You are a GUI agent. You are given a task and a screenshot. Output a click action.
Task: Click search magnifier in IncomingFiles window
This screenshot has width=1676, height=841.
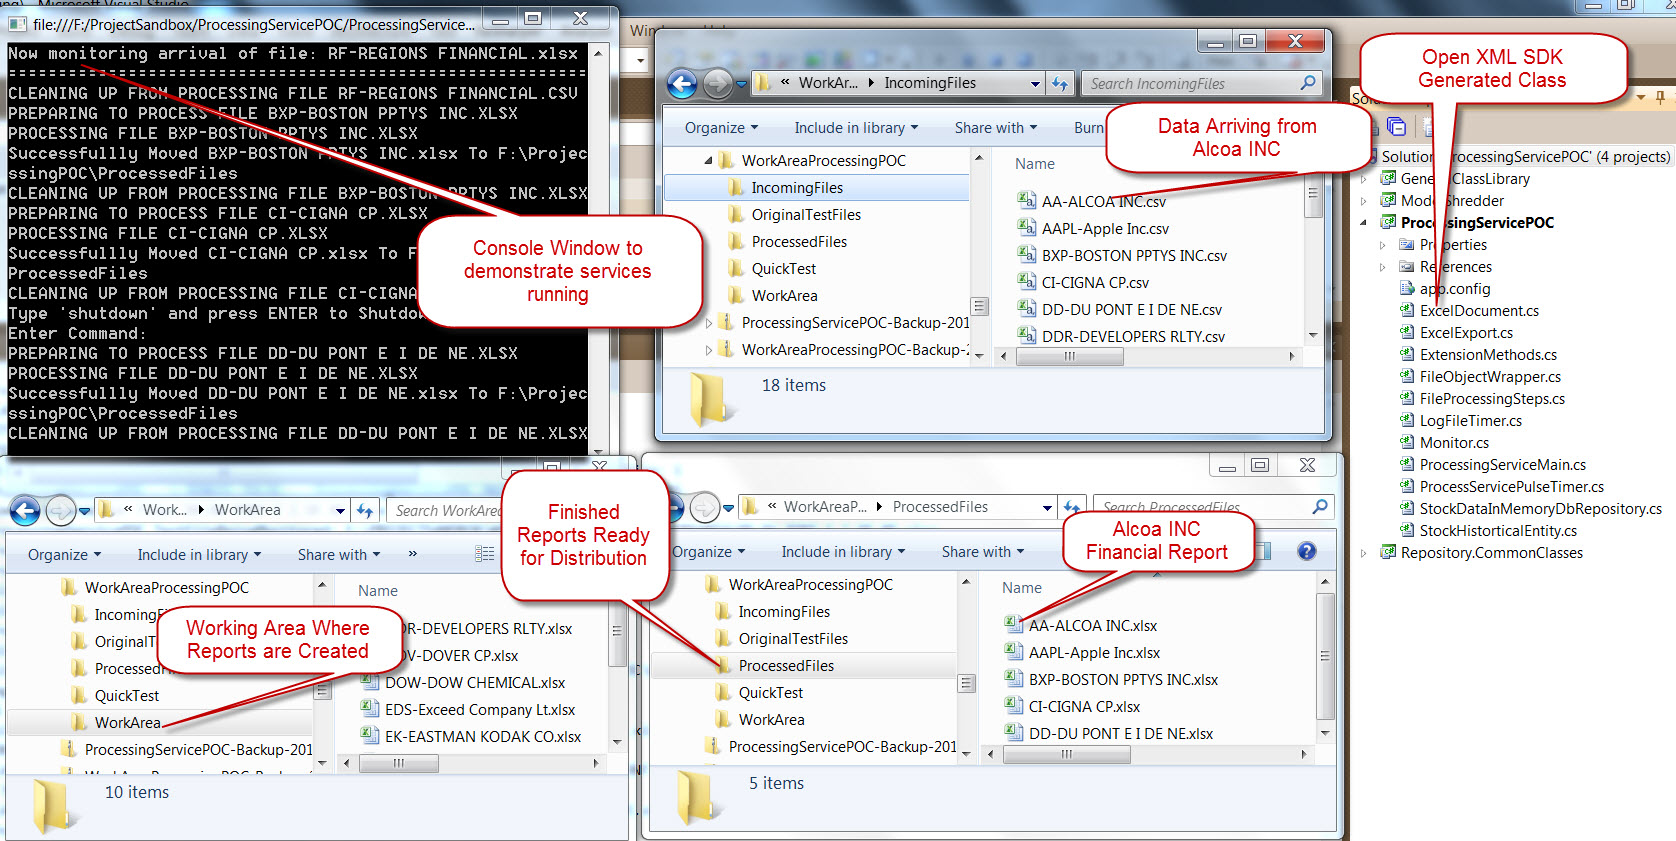[1308, 83]
